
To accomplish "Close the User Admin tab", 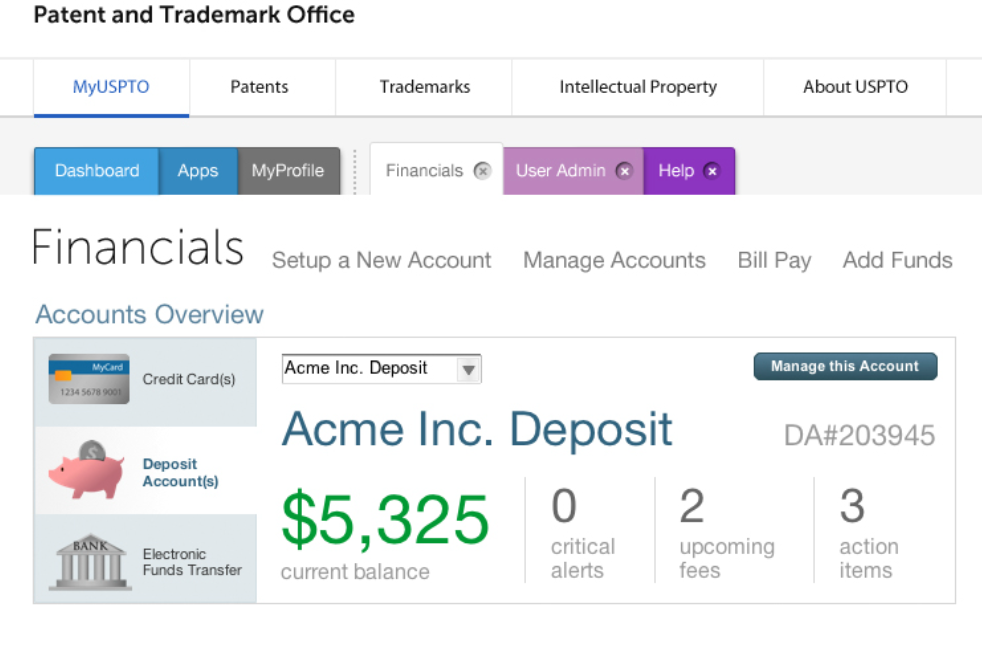I will pos(624,171).
